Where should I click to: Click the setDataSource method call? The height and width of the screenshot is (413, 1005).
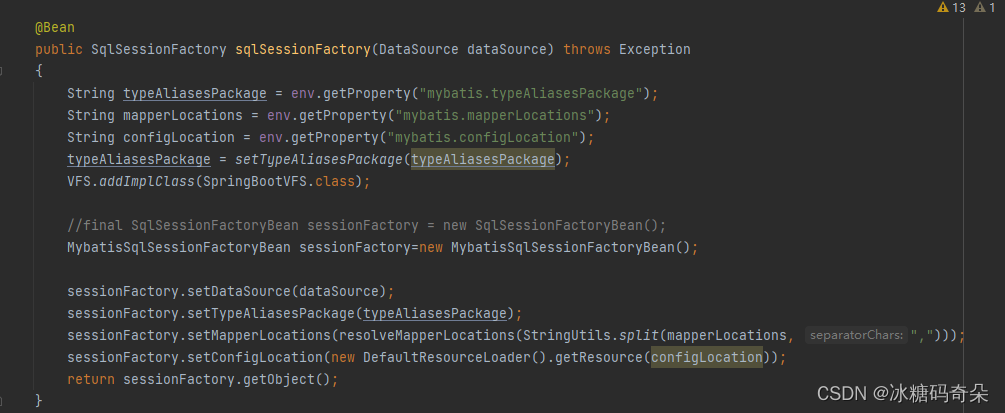point(238,291)
